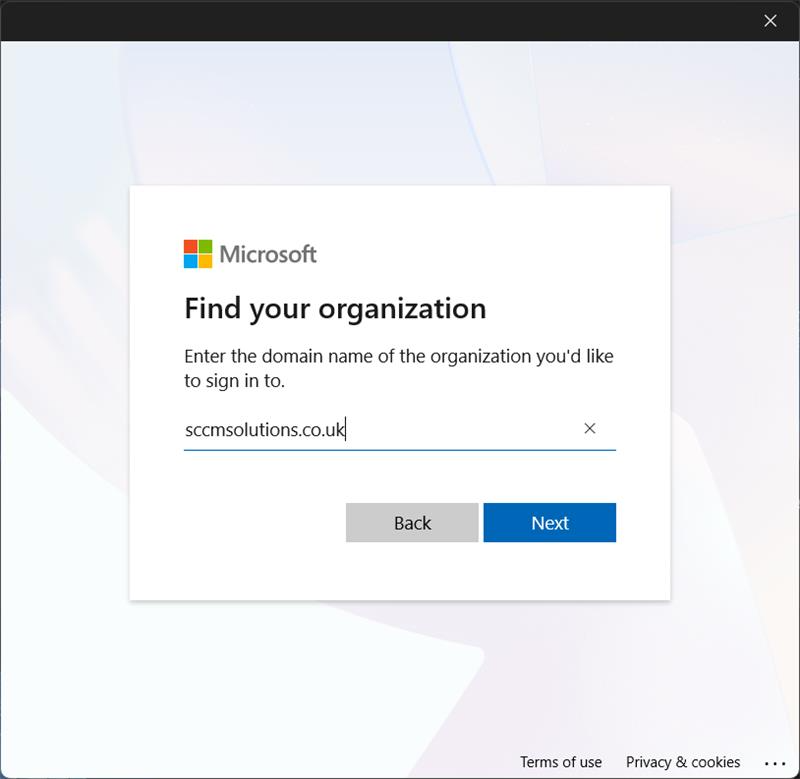The height and width of the screenshot is (779, 800).
Task: Click the sccmsolutions.co.uk text in field
Action: pyautogui.click(x=264, y=430)
